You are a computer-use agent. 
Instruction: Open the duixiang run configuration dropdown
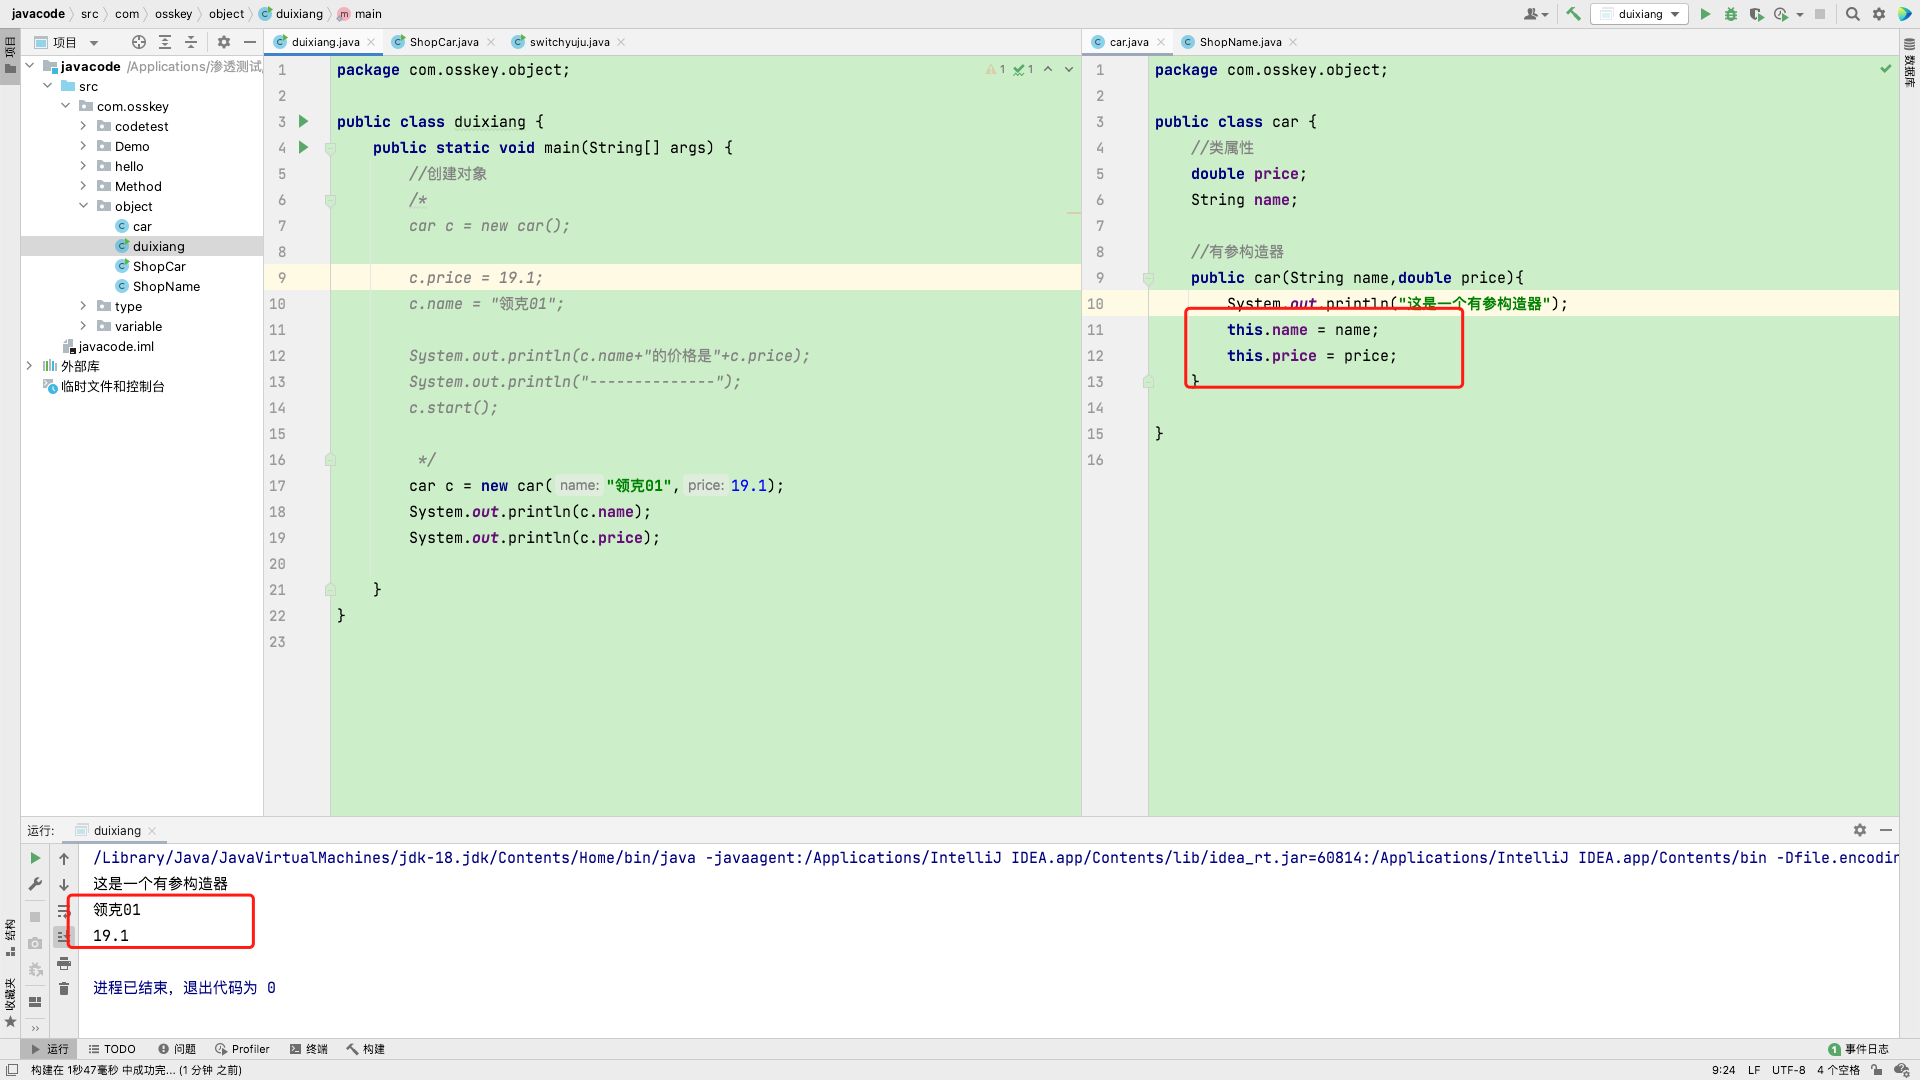[x=1639, y=14]
